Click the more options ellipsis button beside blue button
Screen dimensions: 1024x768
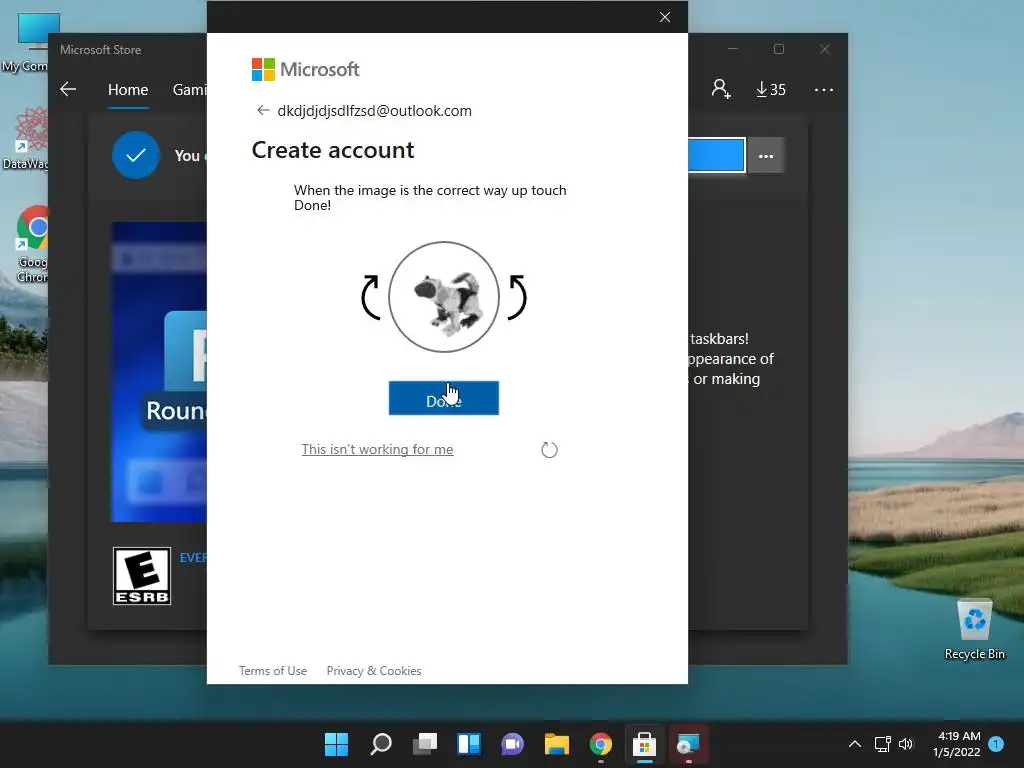point(766,156)
